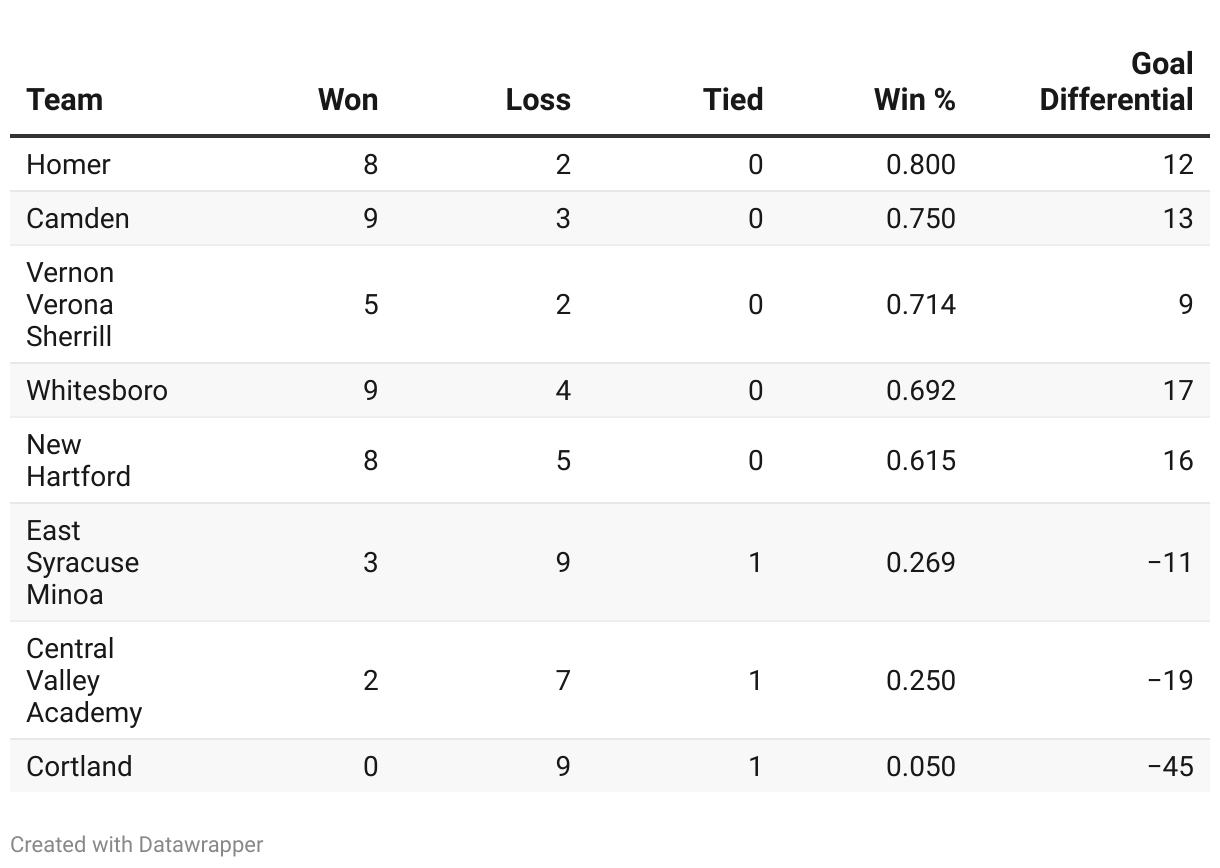1220x868 pixels.
Task: Select Camden's 0.750 win percentage
Action: (x=921, y=218)
